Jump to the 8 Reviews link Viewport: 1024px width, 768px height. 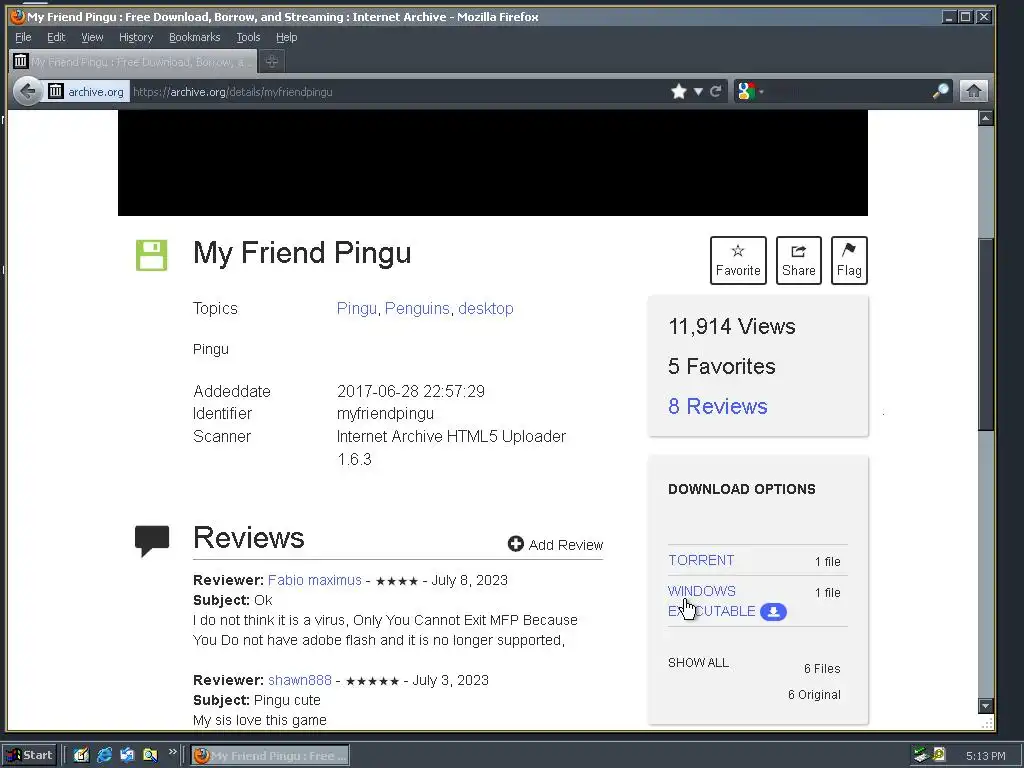coord(717,406)
